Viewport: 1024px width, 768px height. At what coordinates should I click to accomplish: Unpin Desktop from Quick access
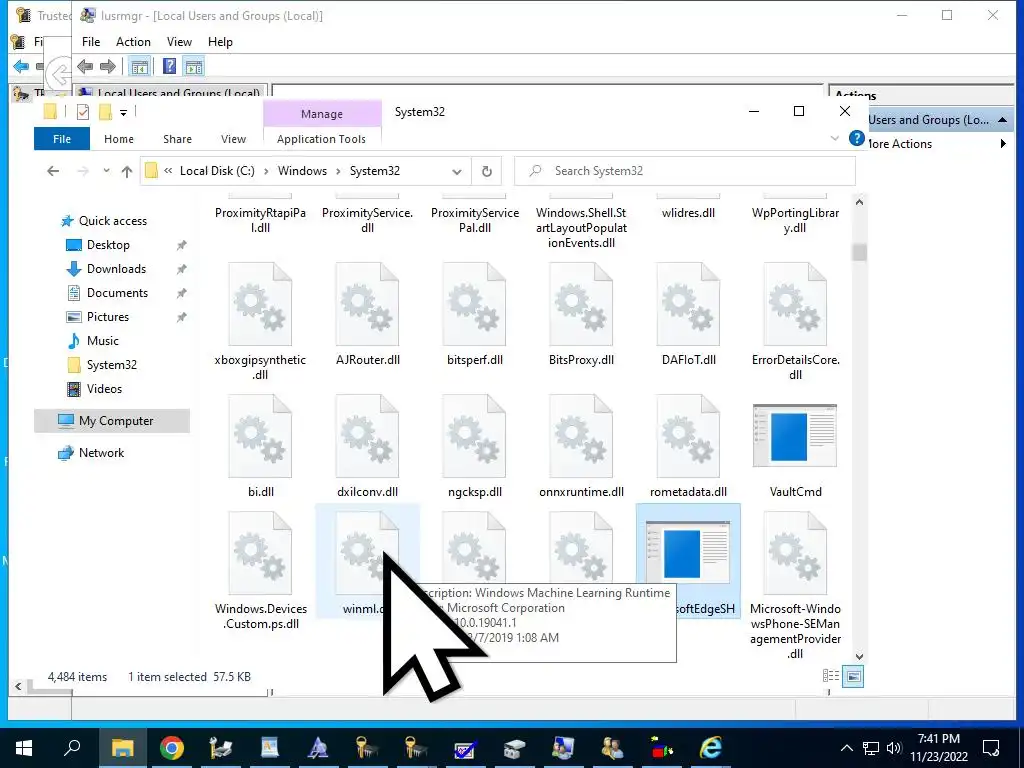click(x=182, y=245)
